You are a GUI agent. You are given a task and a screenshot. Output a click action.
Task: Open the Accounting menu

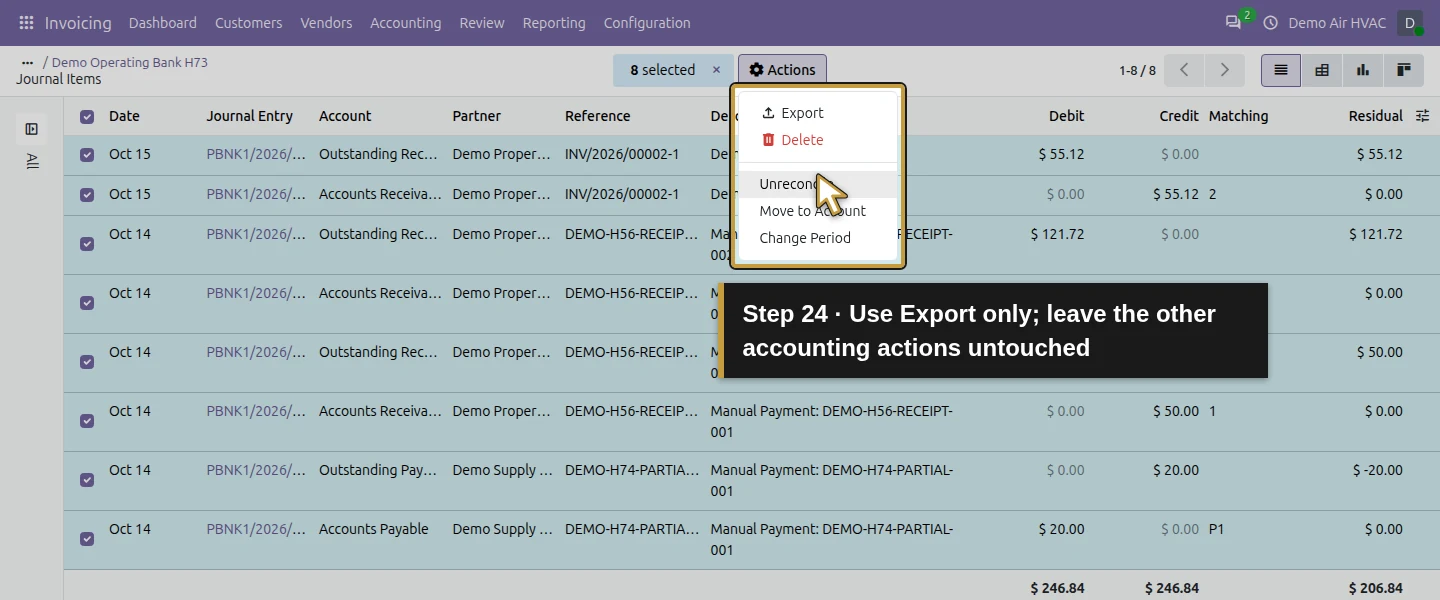tap(406, 22)
